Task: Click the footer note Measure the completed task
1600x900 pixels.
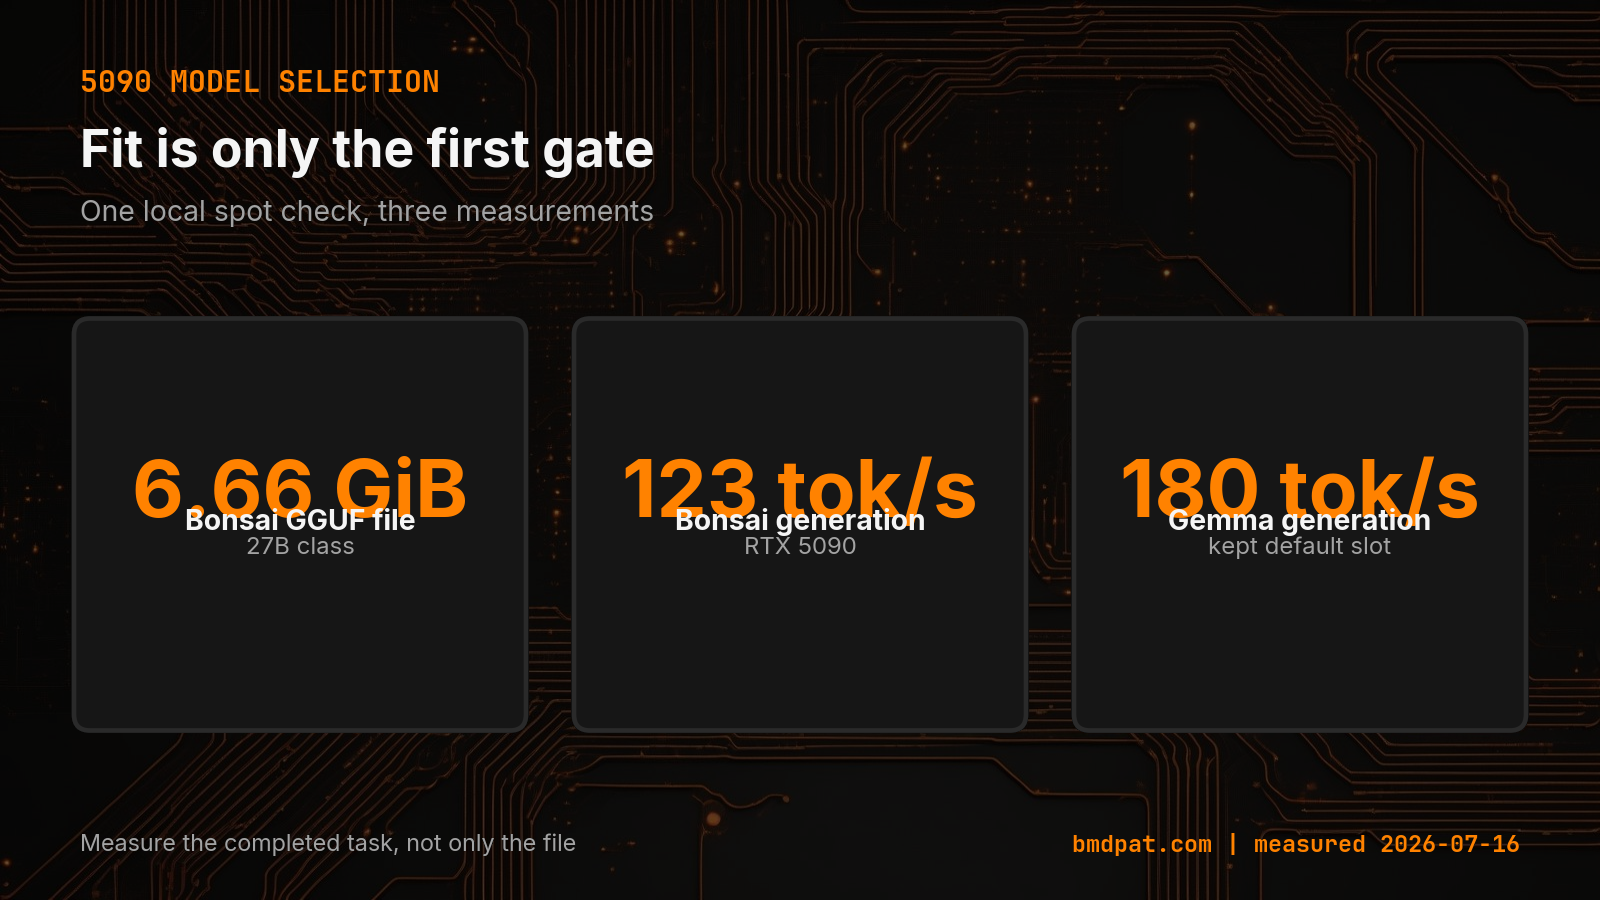Action: click(328, 843)
